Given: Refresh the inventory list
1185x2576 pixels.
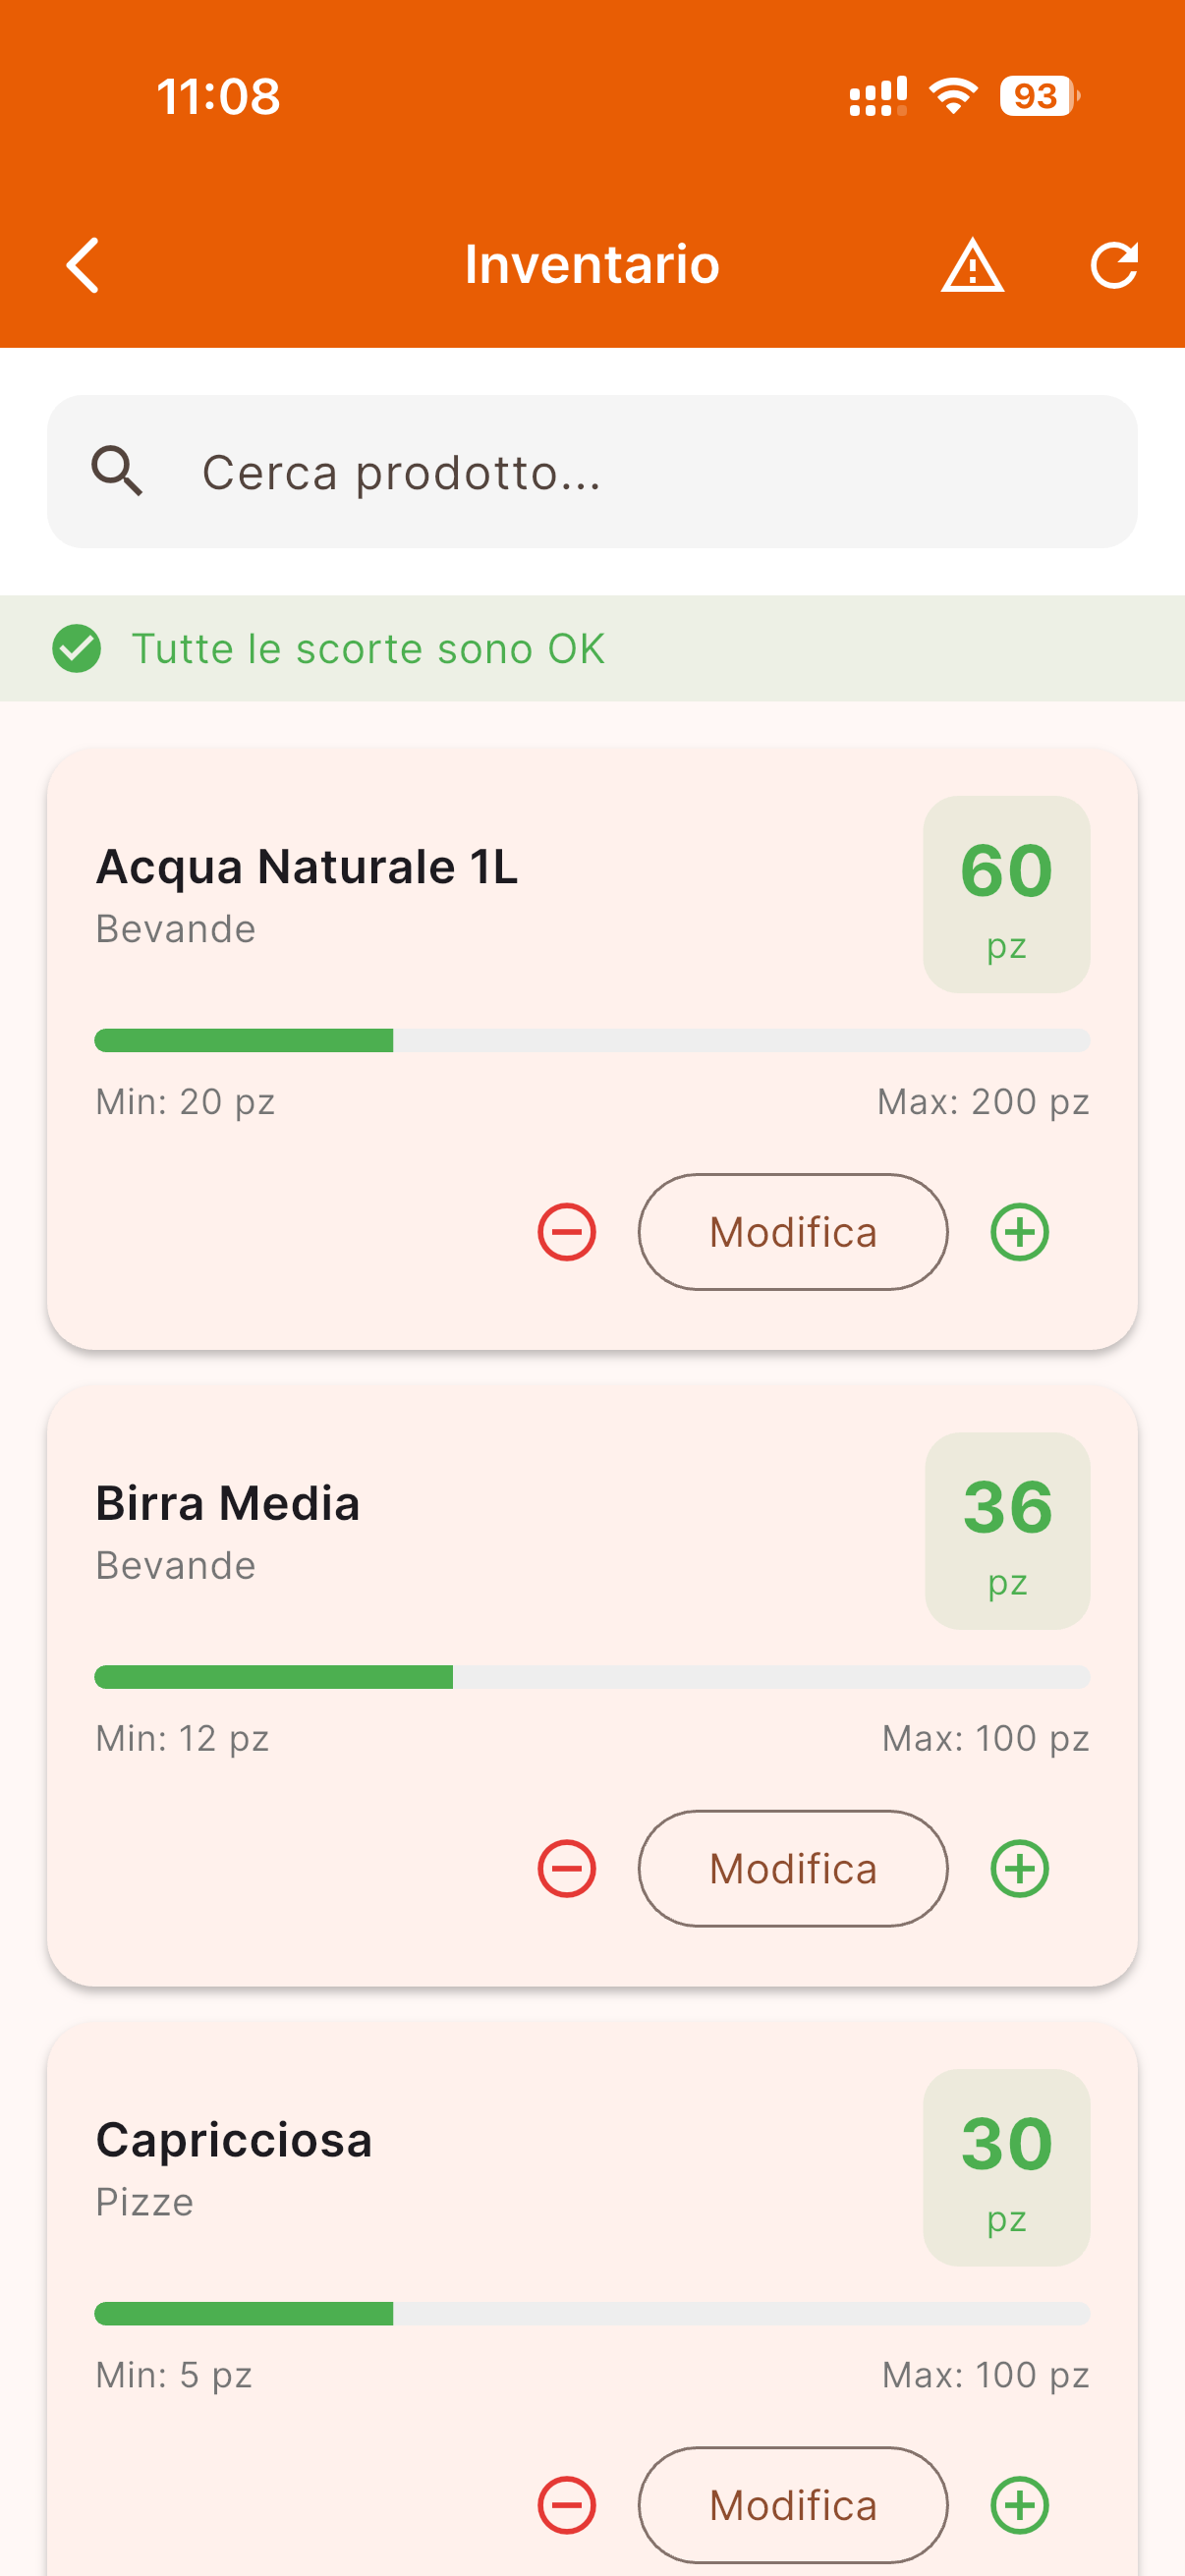Looking at the screenshot, I should [x=1114, y=265].
